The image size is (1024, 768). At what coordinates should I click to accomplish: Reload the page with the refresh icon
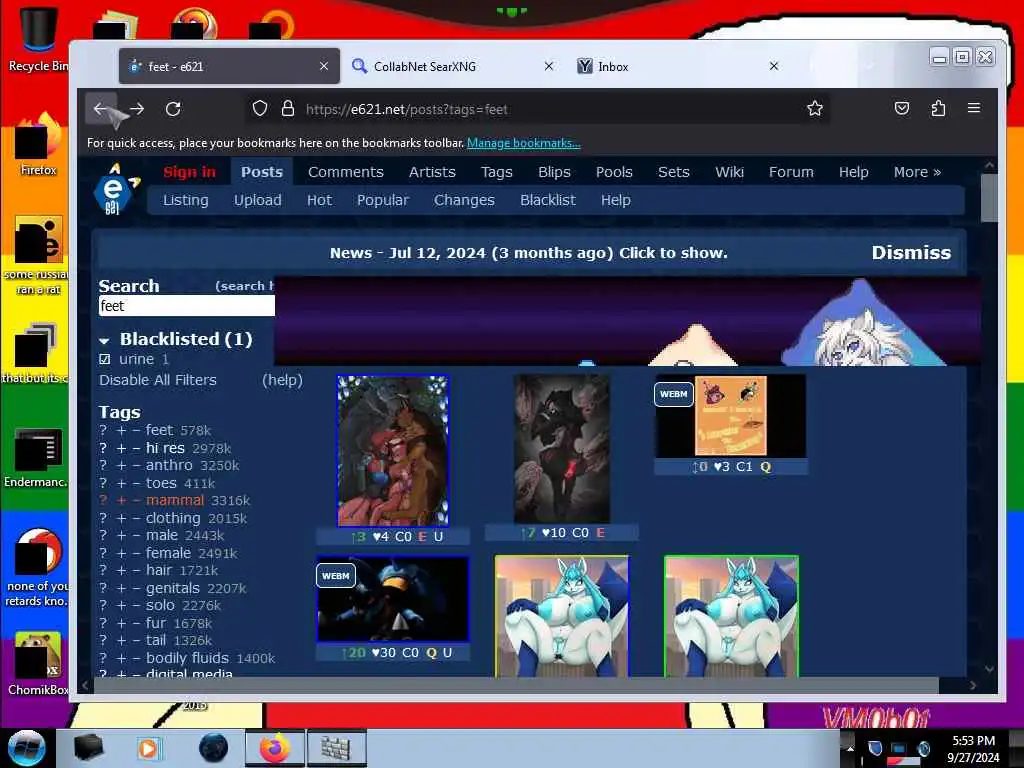(173, 109)
